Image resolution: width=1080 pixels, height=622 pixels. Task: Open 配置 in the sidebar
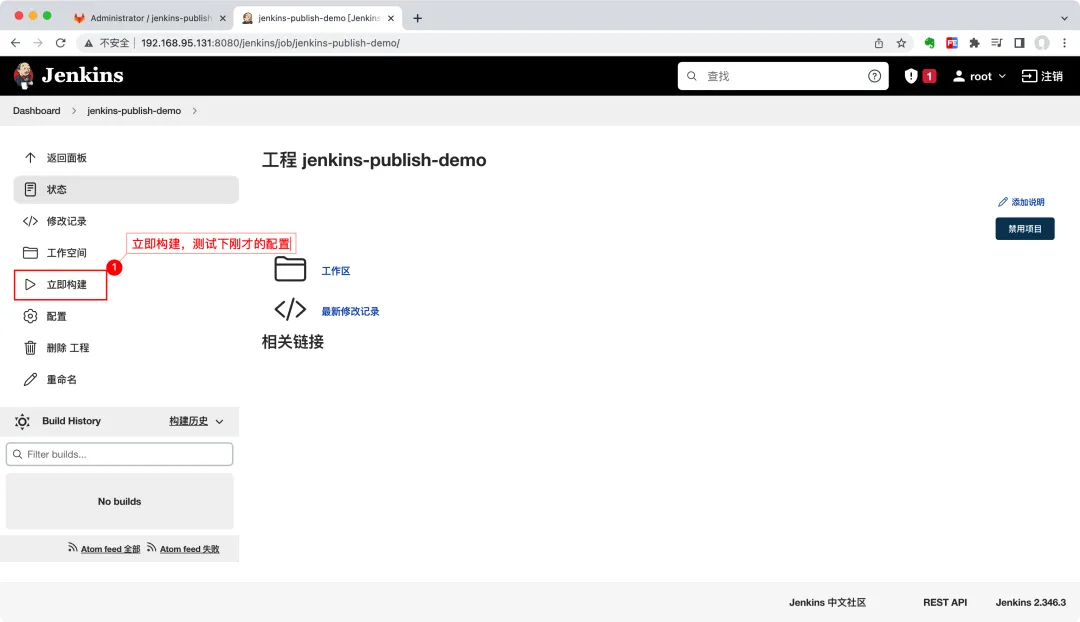126,316
